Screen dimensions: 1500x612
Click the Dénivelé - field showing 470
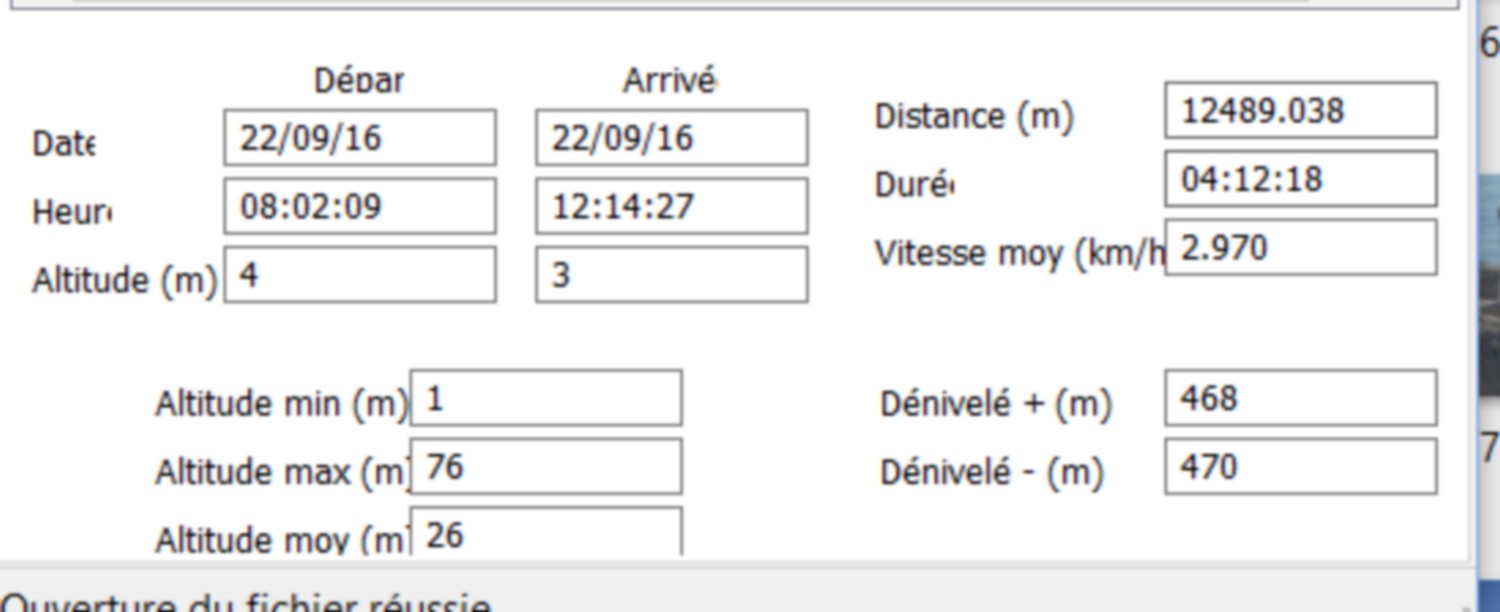(x=1301, y=466)
